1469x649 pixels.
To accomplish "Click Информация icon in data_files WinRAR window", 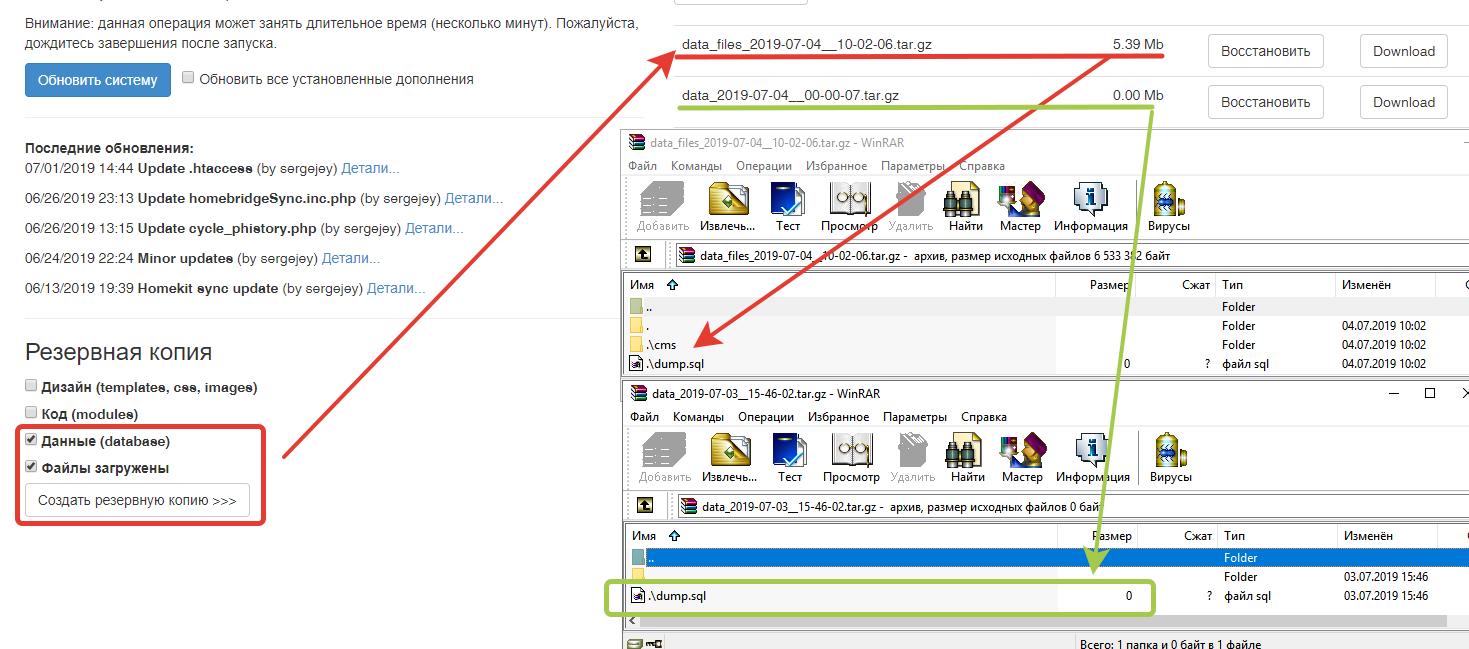I will click(x=1091, y=207).
